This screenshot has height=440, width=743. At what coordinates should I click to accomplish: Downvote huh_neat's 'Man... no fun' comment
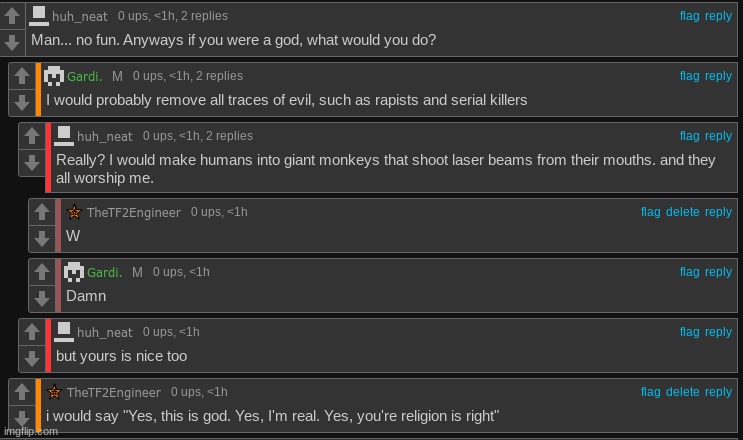coord(11,43)
